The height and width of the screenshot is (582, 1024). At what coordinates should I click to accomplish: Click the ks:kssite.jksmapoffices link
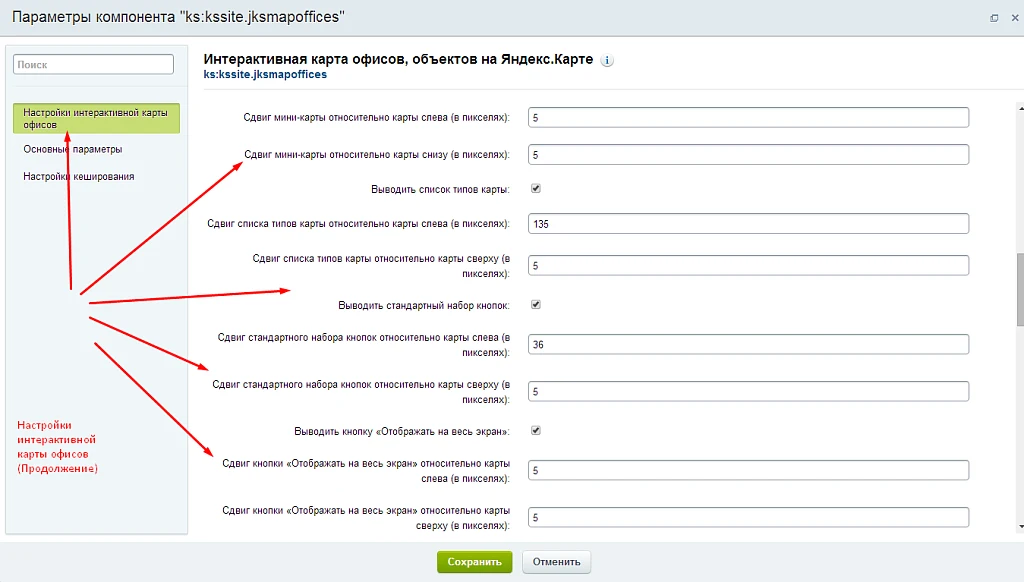coord(265,74)
